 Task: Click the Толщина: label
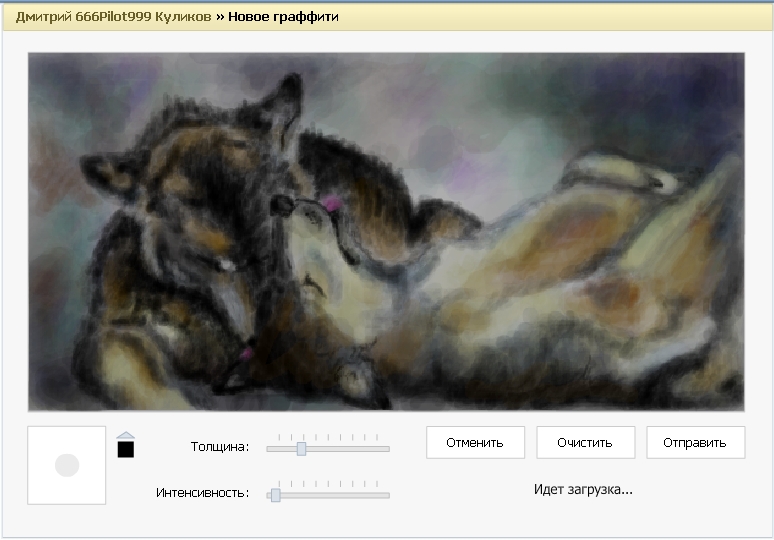tap(220, 447)
